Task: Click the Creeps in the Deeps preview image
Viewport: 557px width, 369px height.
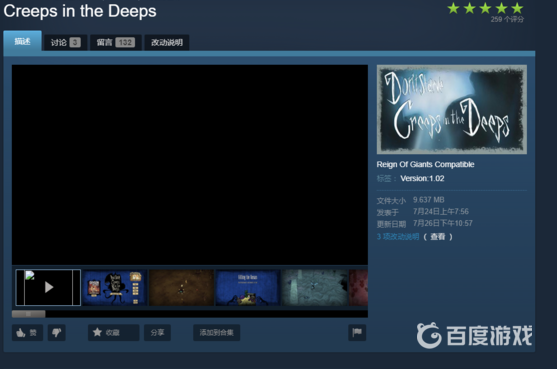Action: point(452,109)
